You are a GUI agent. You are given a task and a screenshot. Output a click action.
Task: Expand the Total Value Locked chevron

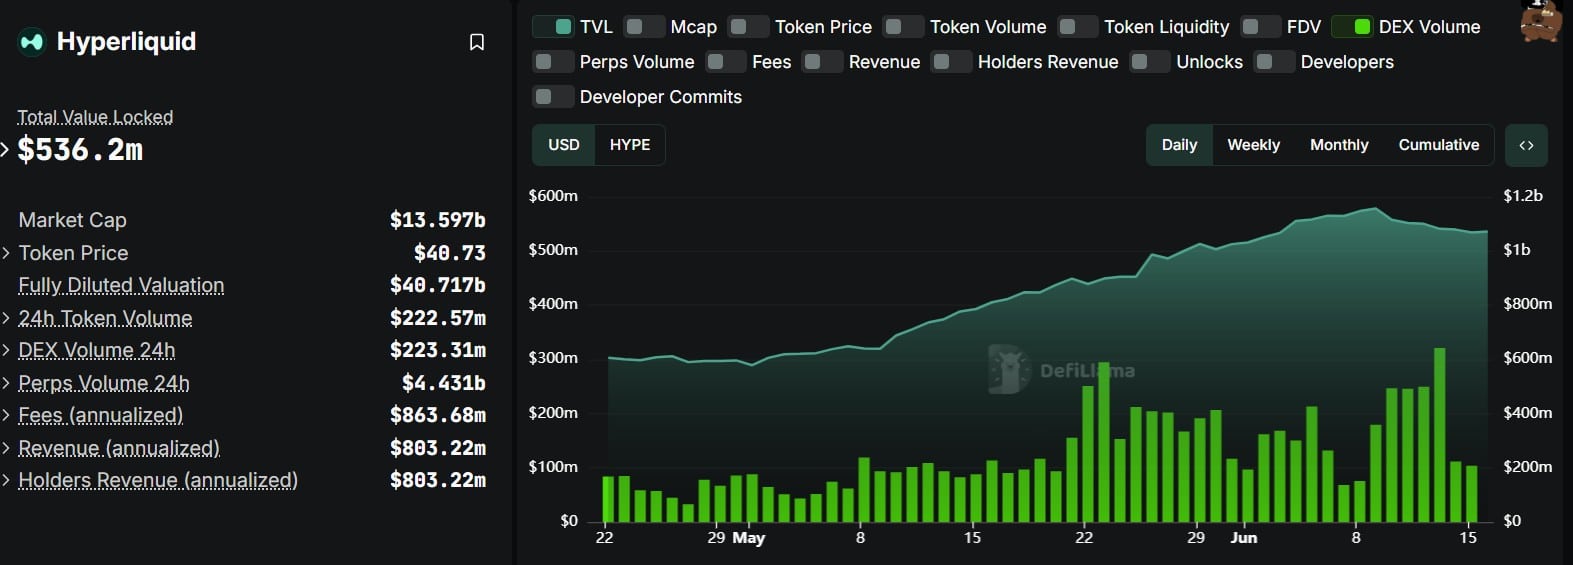(5, 150)
